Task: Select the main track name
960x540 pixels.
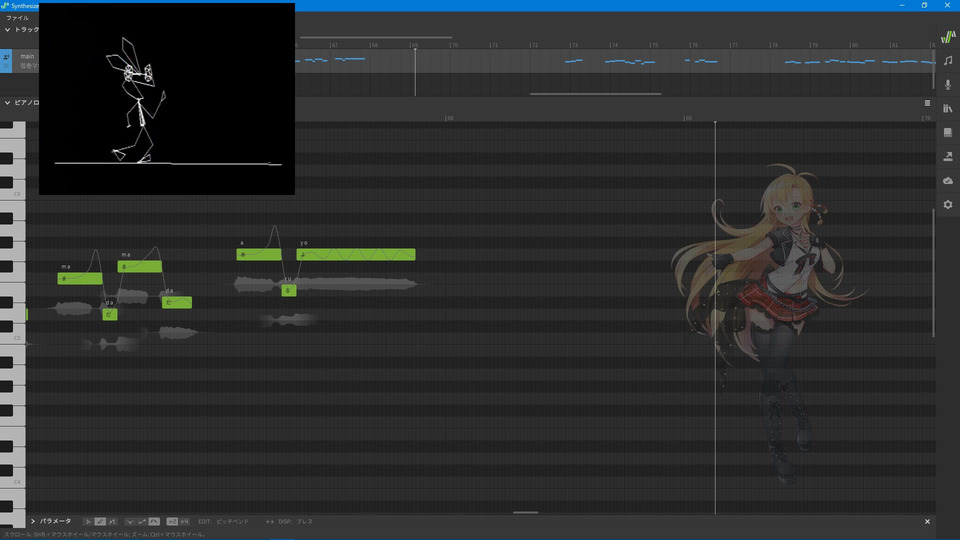Action: [27, 56]
